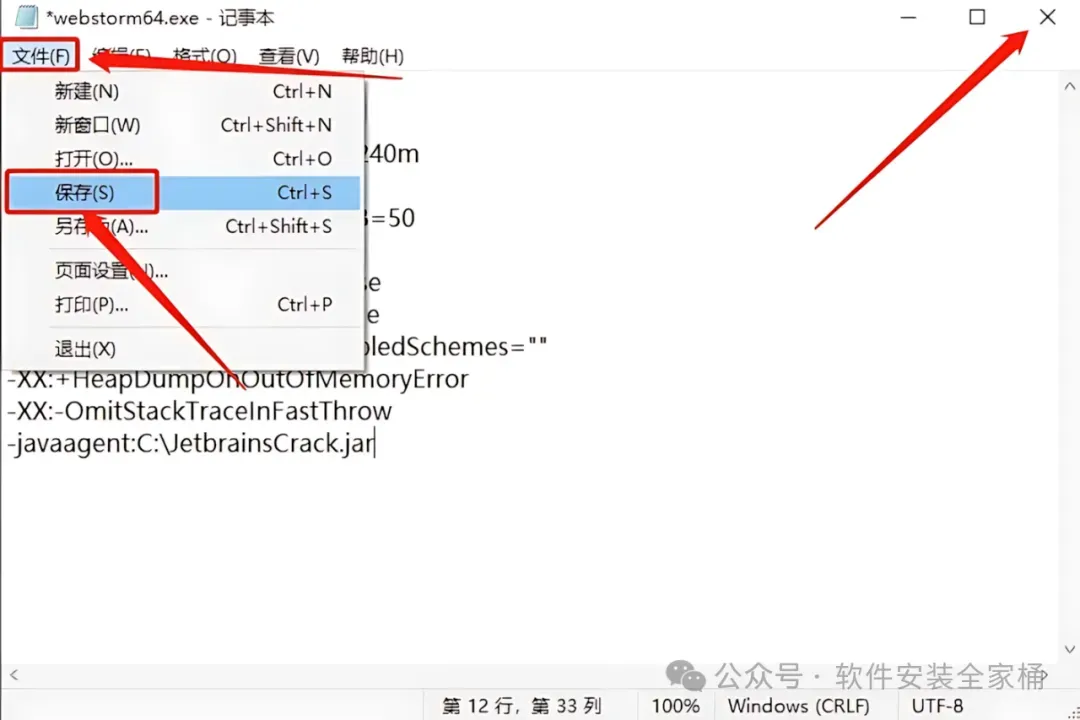Open the 帮助(H) menu
Screen dimensions: 1080x720
pyautogui.click(x=373, y=56)
